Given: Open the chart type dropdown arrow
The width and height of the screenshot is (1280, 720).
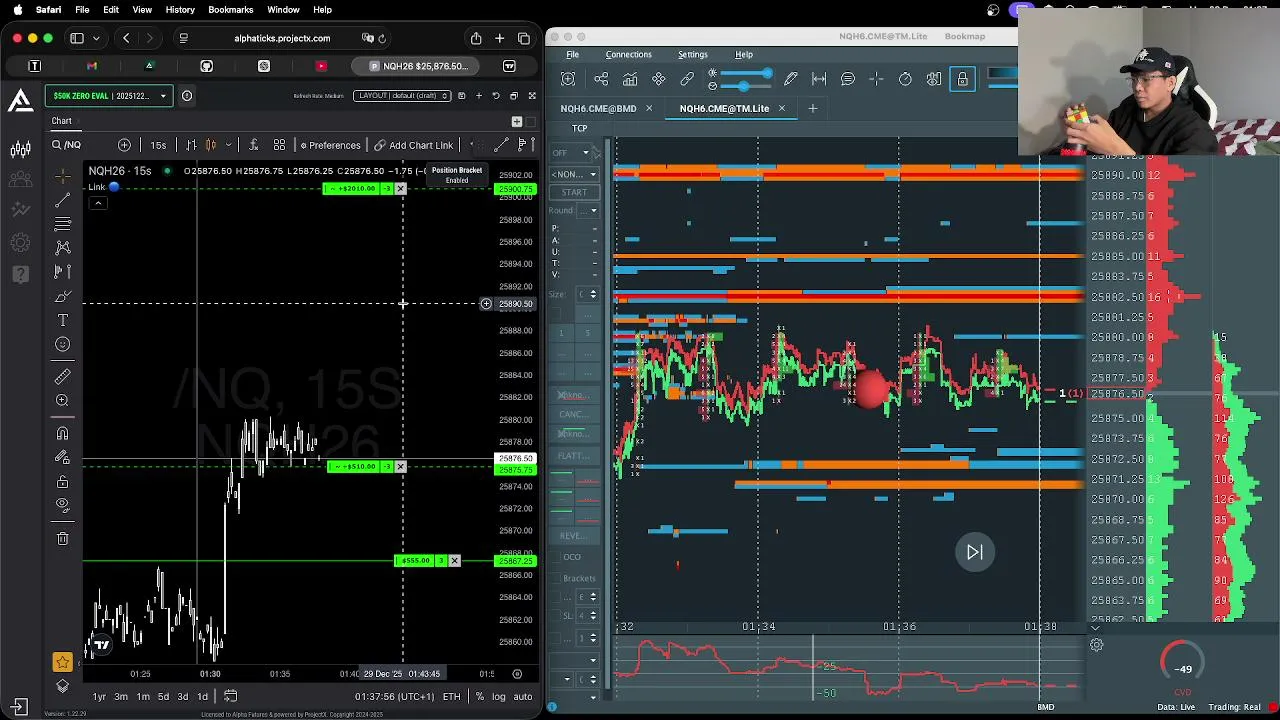Looking at the screenshot, I should [x=228, y=145].
